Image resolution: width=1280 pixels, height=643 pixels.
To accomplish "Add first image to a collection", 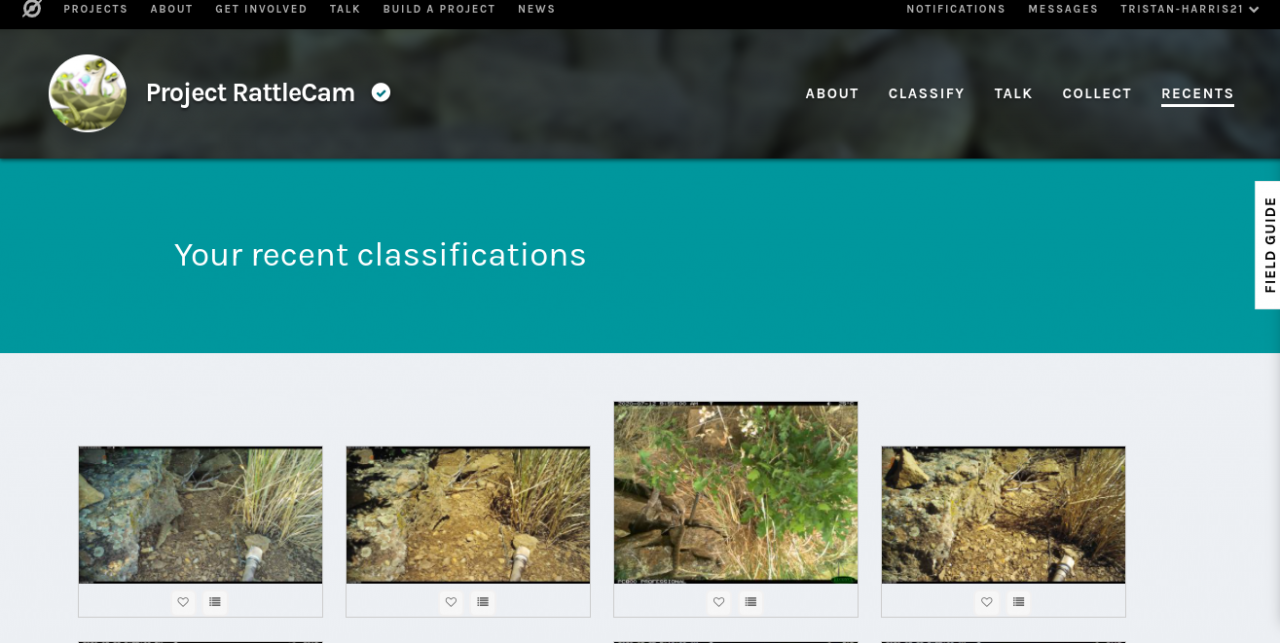I will (x=215, y=602).
